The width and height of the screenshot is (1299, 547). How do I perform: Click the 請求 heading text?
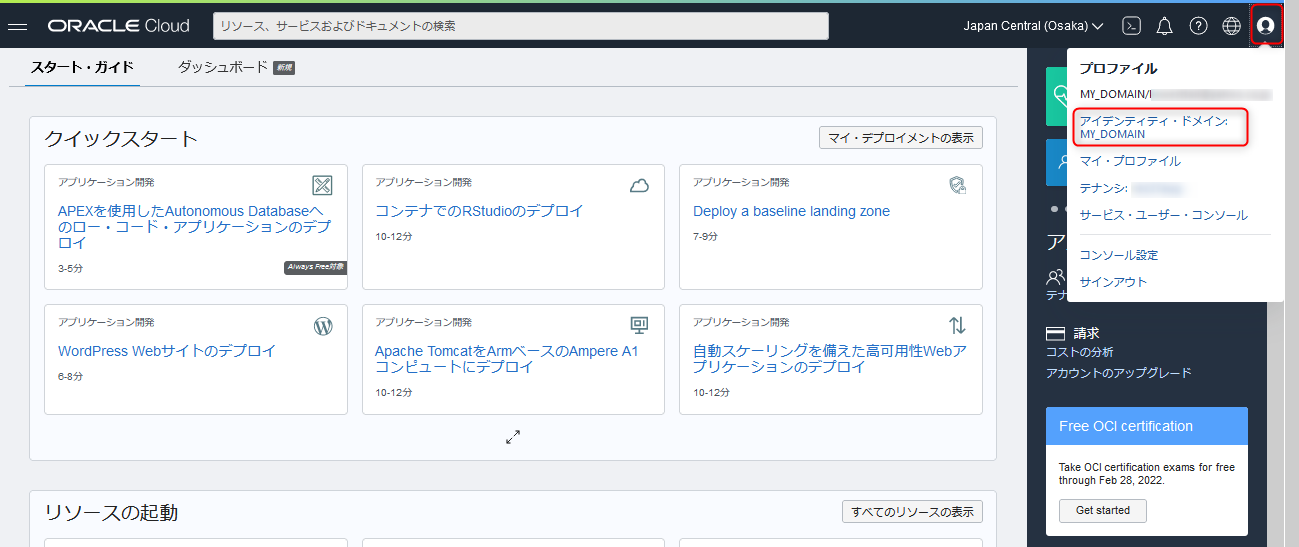point(1086,333)
